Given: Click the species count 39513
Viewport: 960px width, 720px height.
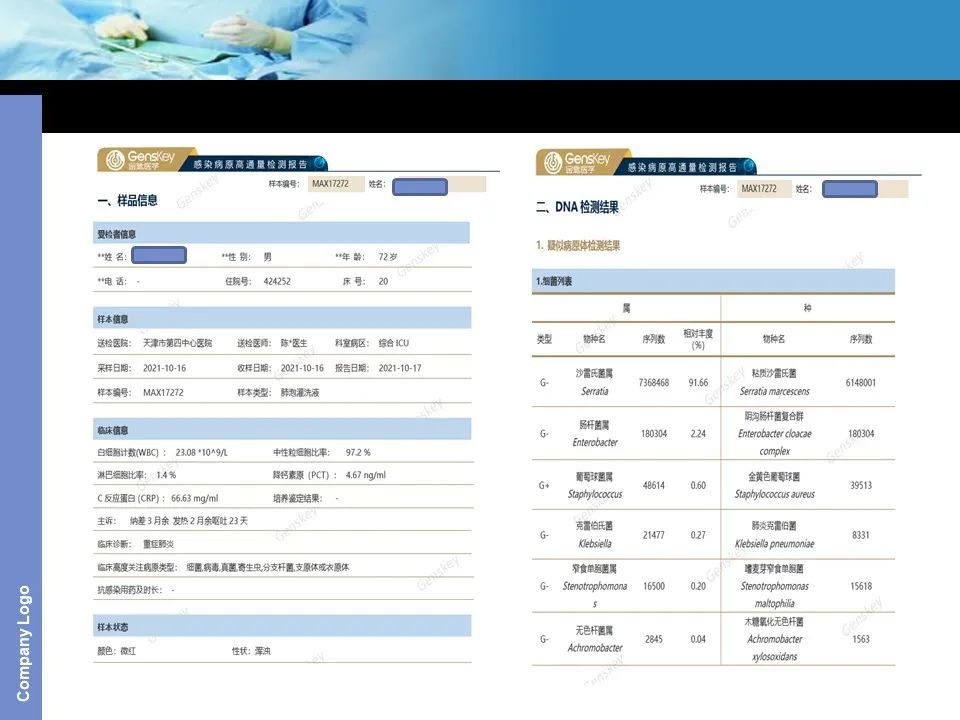Looking at the screenshot, I should tap(861, 486).
